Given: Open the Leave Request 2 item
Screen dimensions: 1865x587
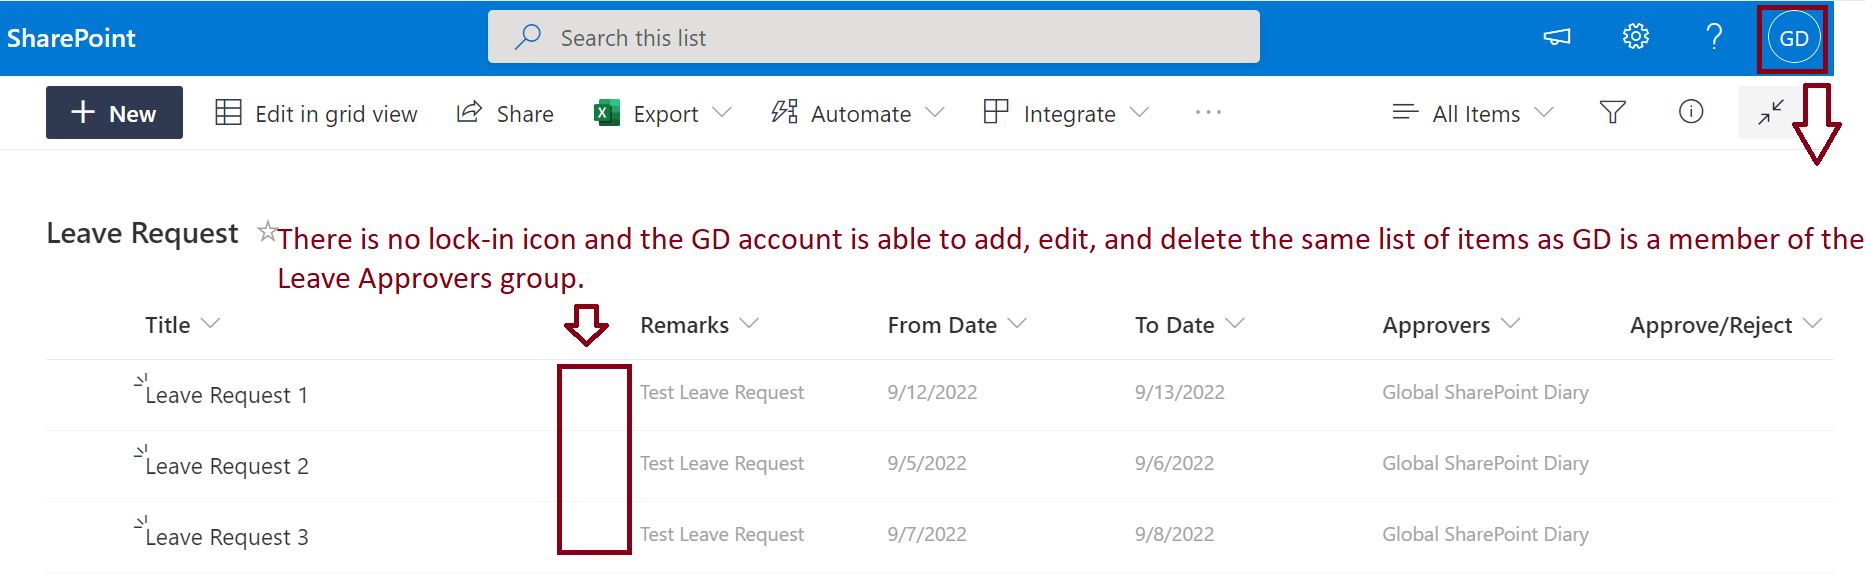Looking at the screenshot, I should [x=227, y=467].
